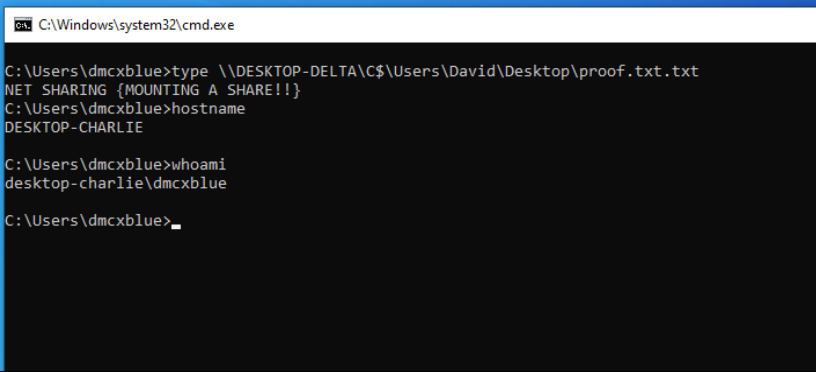Click the prompt before the hostname command
The width and height of the screenshot is (816, 372).
[x=88, y=109]
